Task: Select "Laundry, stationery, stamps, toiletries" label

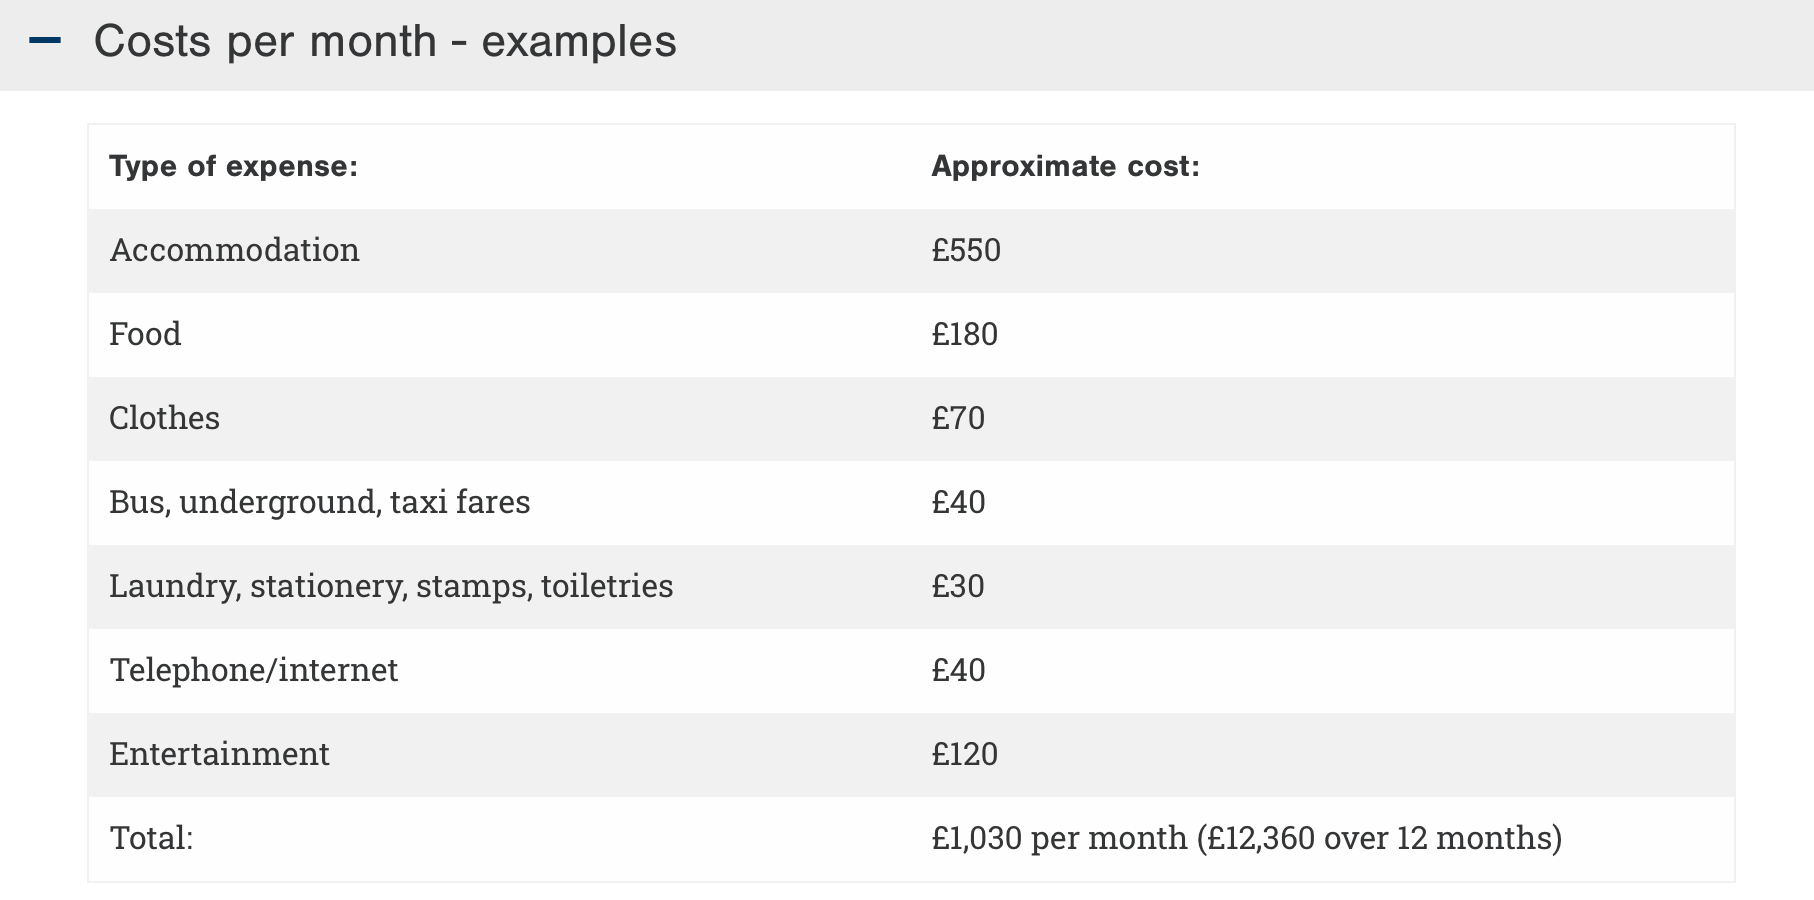Action: pyautogui.click(x=391, y=586)
